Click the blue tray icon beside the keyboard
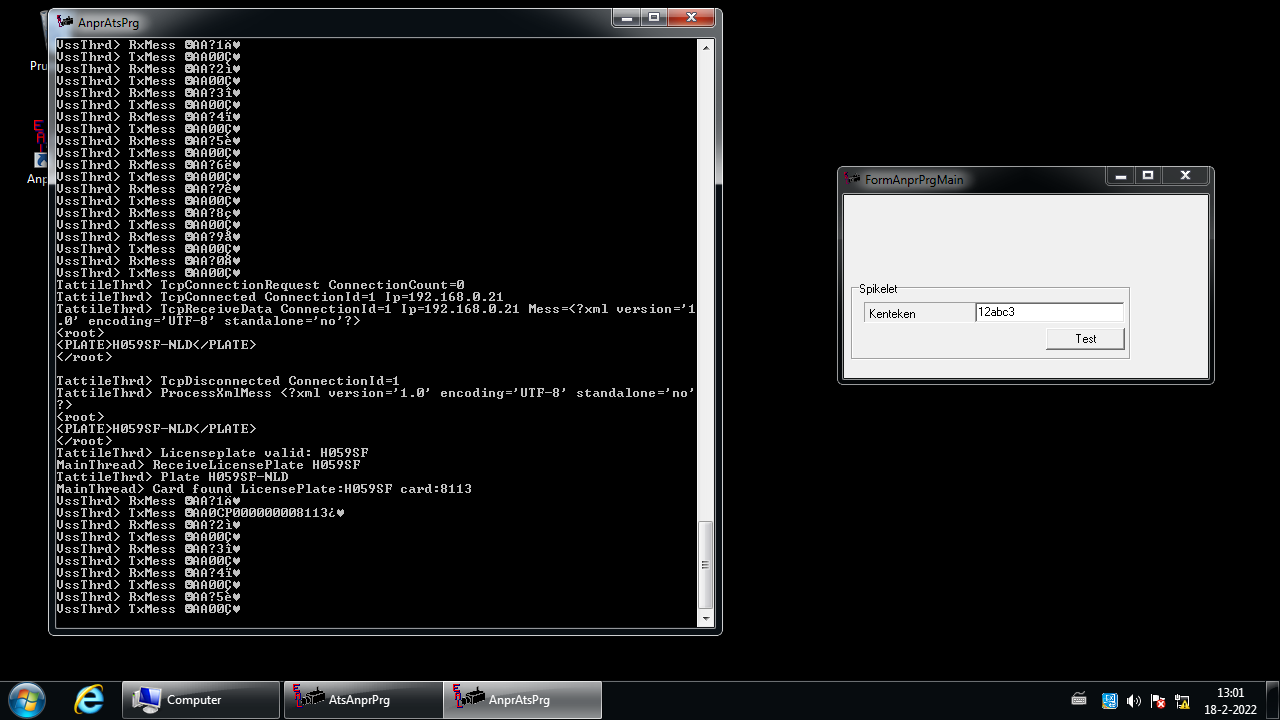Image resolution: width=1280 pixels, height=720 pixels. (1109, 701)
